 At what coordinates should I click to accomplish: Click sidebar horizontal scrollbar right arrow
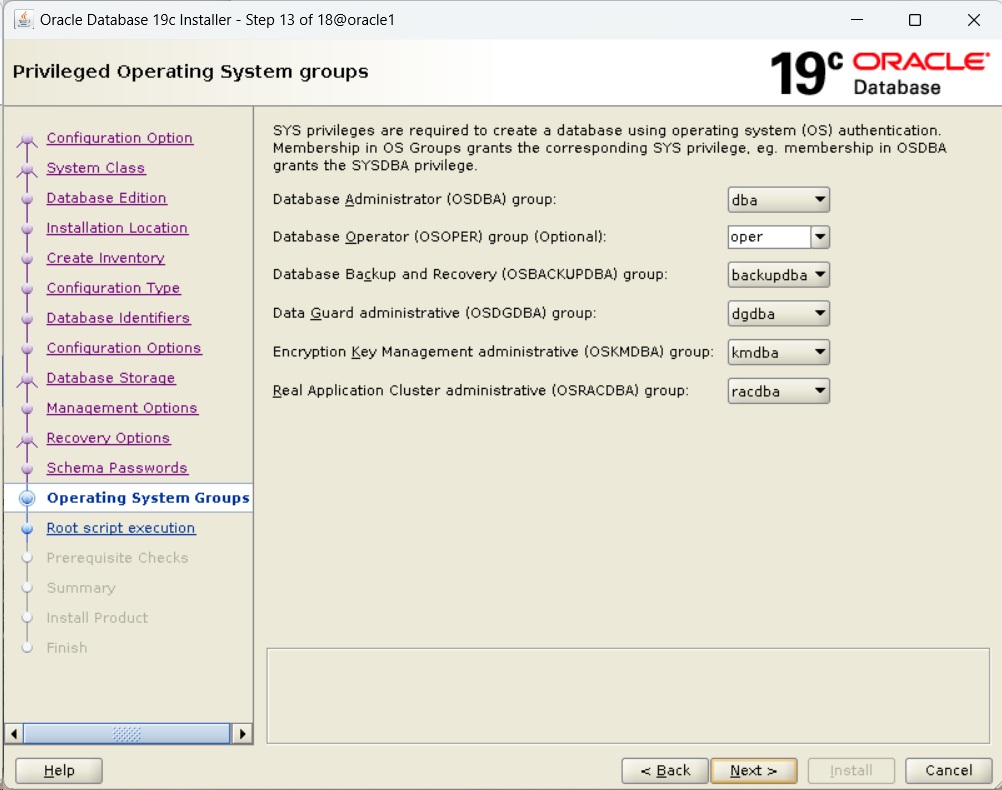click(242, 734)
